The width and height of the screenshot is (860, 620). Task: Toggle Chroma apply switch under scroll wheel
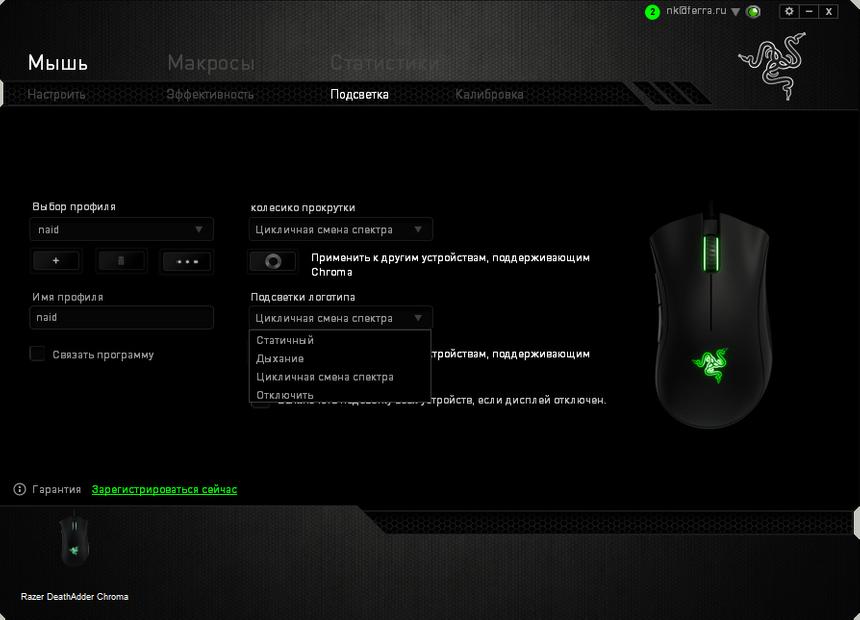coord(272,261)
